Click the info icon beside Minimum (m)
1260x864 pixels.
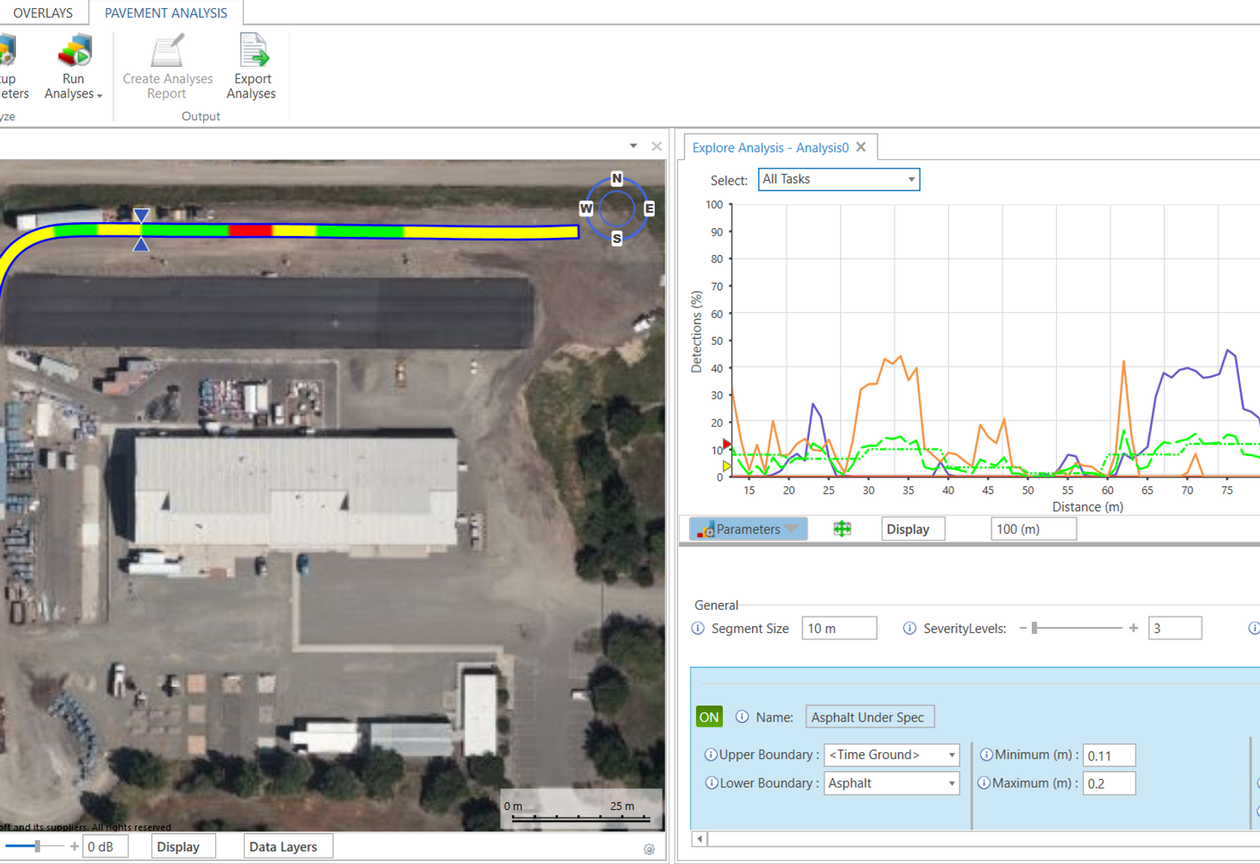(x=988, y=755)
